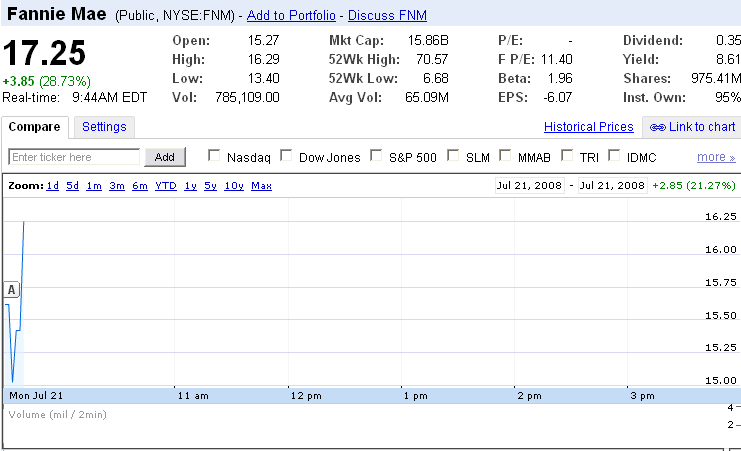This screenshot has height=451, width=741.
Task: Check the S&P 500 comparison box
Action: [377, 156]
